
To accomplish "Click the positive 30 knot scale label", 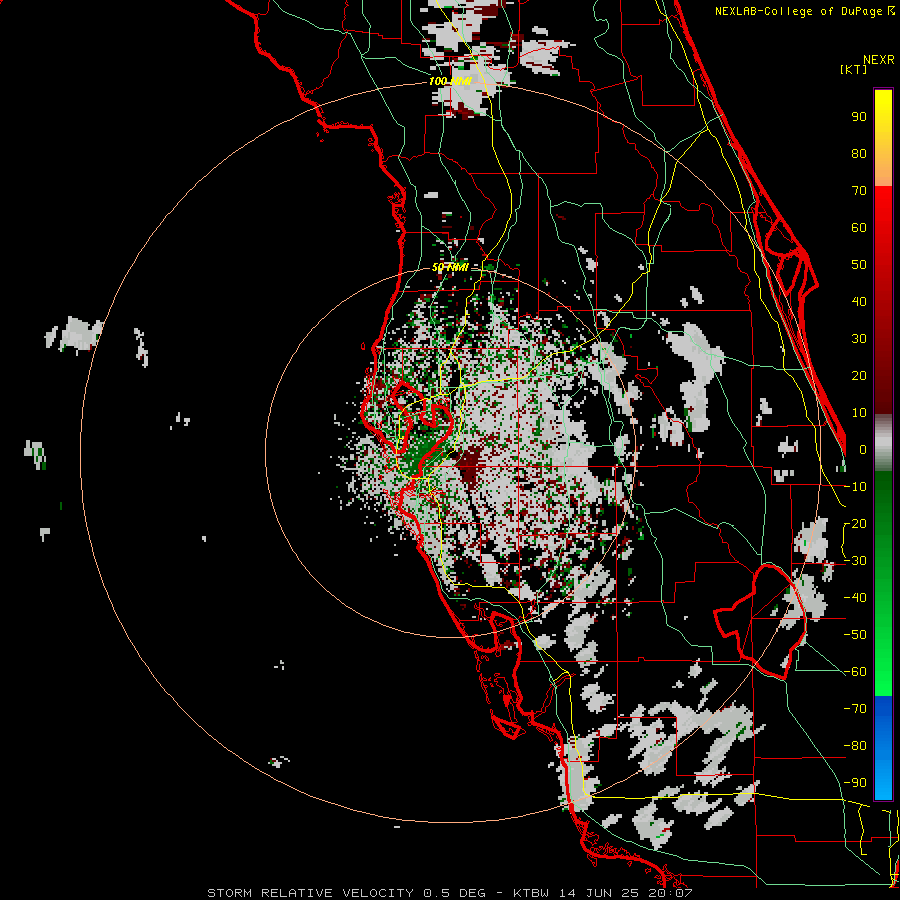I will (x=859, y=339).
